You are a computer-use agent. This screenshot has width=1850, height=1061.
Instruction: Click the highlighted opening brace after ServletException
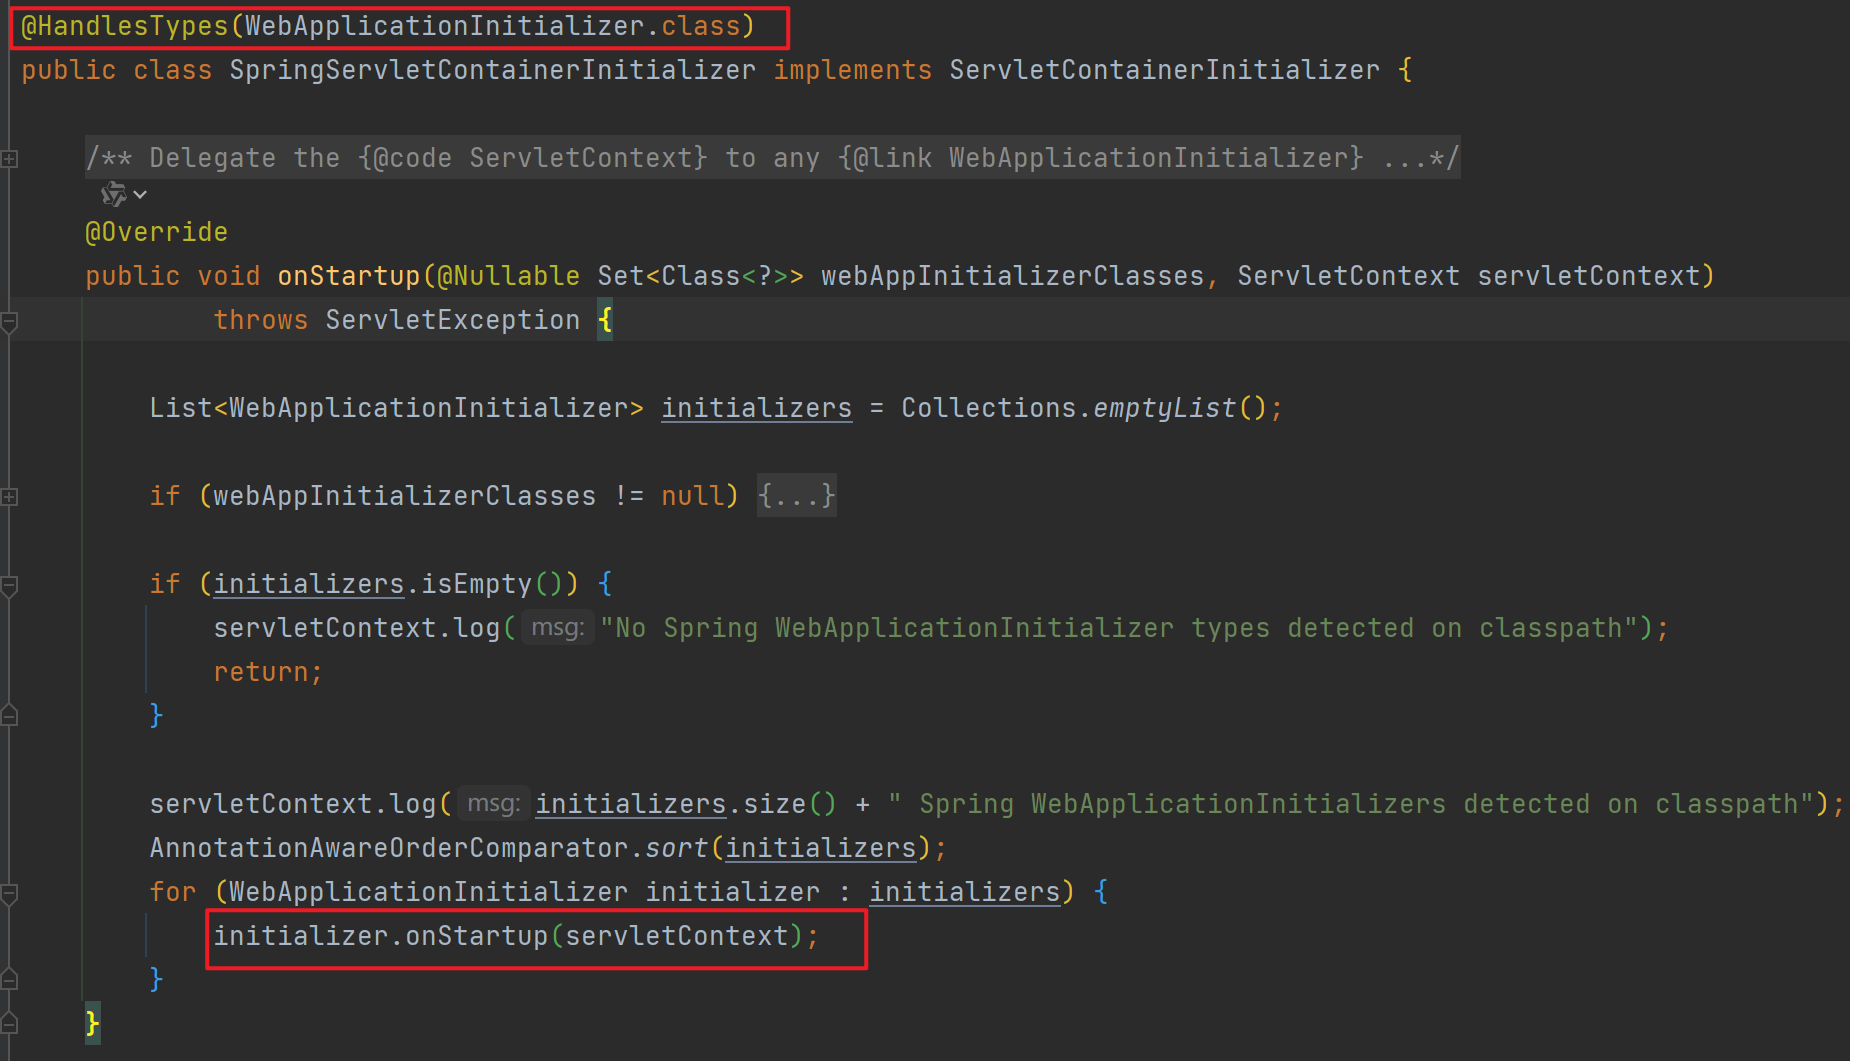coord(605,320)
